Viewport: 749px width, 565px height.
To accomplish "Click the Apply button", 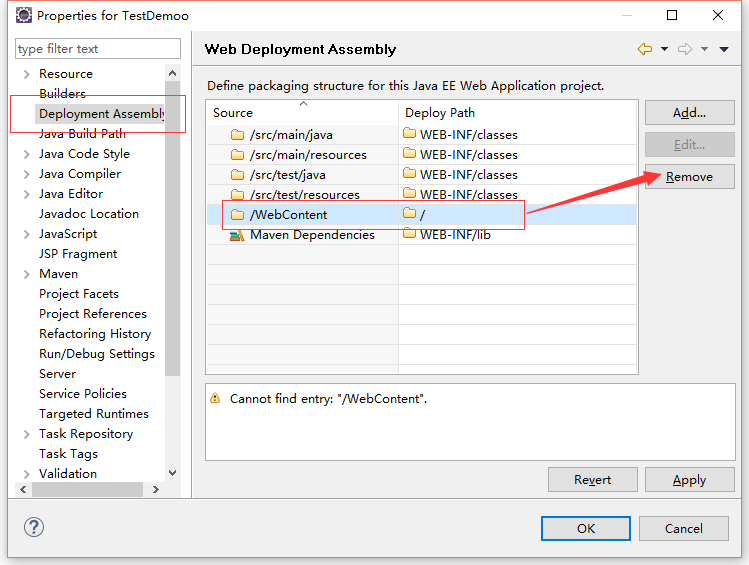I will pos(689,480).
